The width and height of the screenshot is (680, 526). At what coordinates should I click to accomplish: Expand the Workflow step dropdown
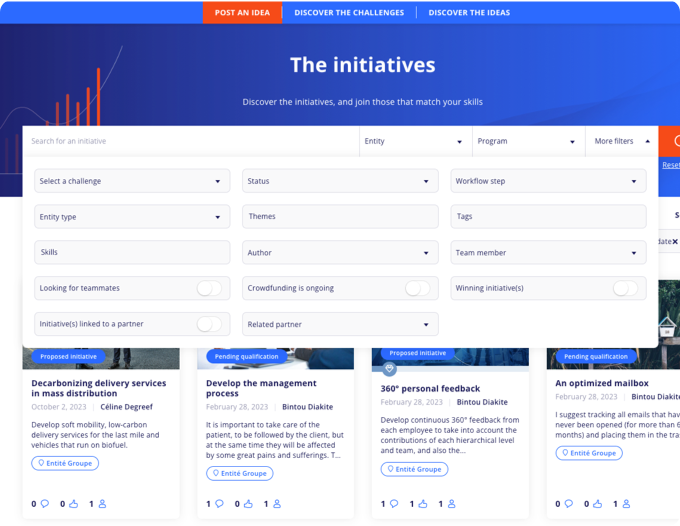[548, 181]
